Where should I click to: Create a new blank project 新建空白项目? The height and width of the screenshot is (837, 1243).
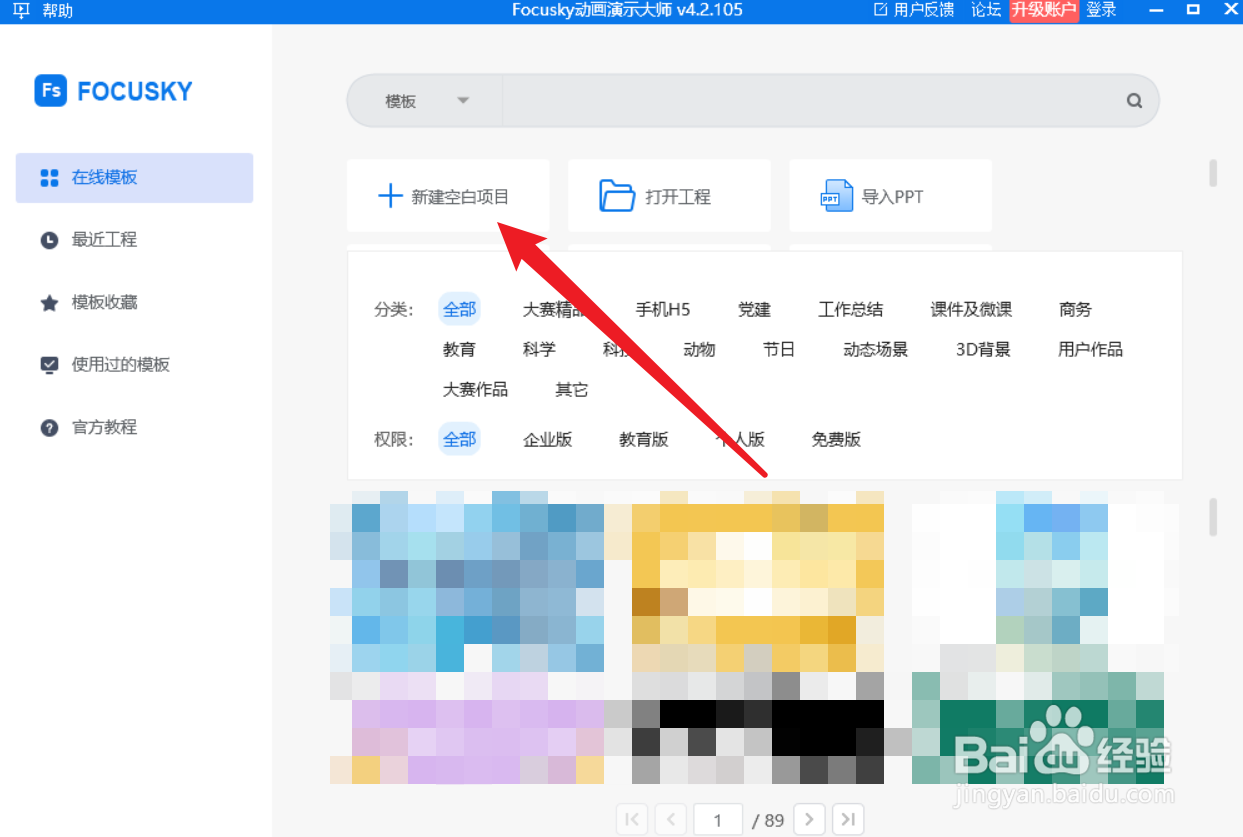tap(448, 196)
